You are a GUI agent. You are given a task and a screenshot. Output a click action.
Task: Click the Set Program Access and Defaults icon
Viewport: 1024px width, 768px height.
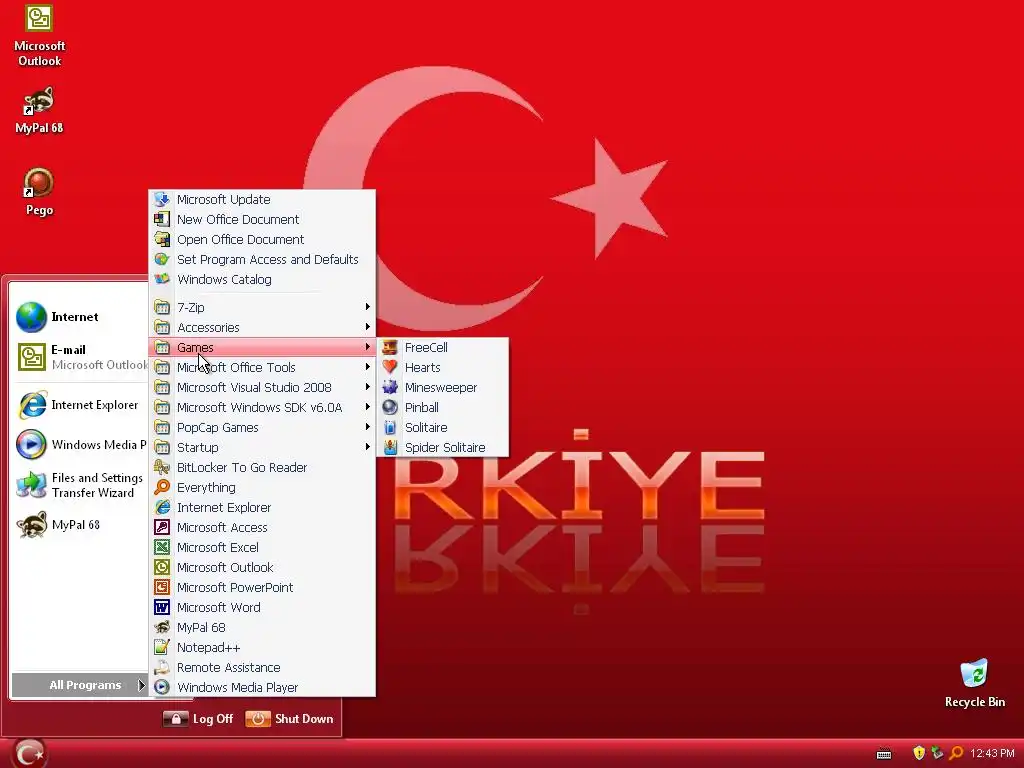[x=162, y=259]
